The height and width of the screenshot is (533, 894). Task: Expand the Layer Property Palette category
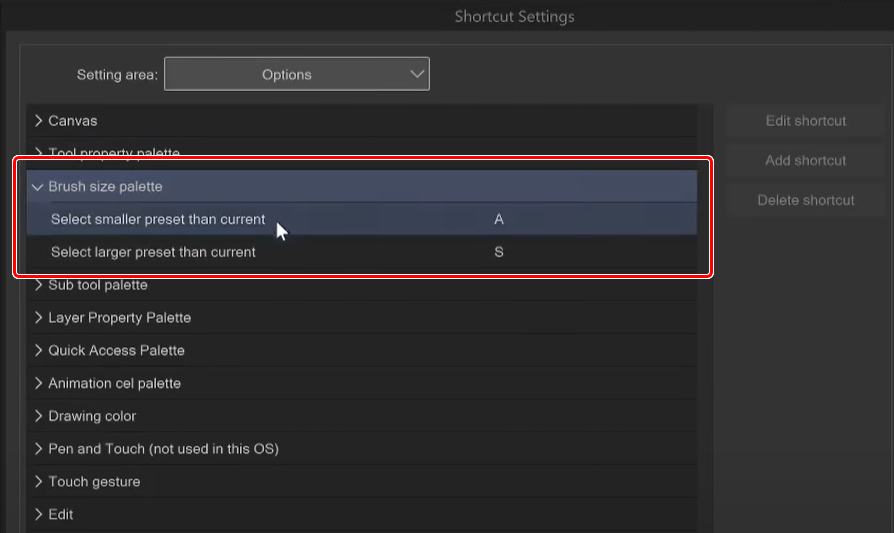(38, 318)
